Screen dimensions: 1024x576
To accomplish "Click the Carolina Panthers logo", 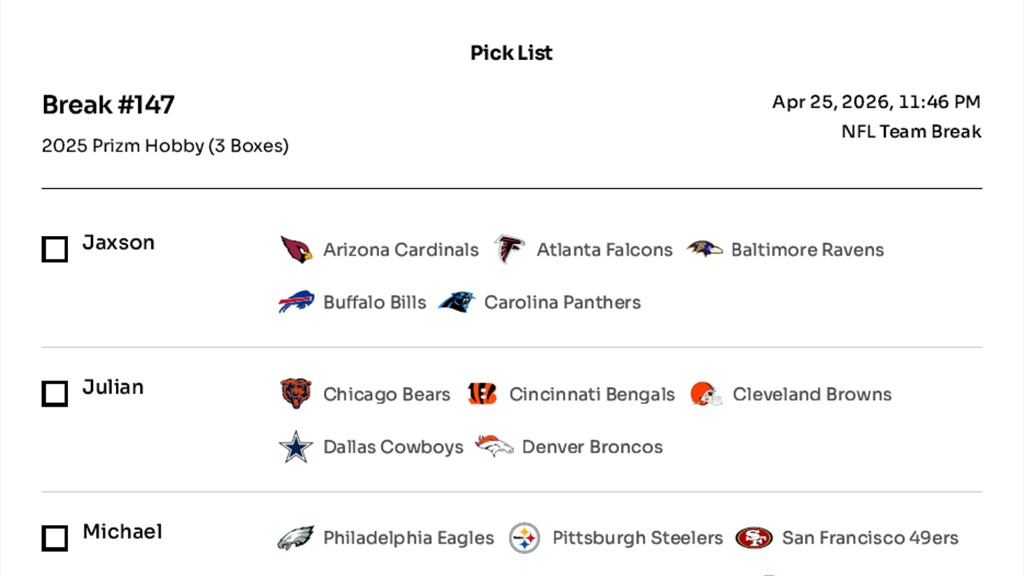I will pos(457,302).
